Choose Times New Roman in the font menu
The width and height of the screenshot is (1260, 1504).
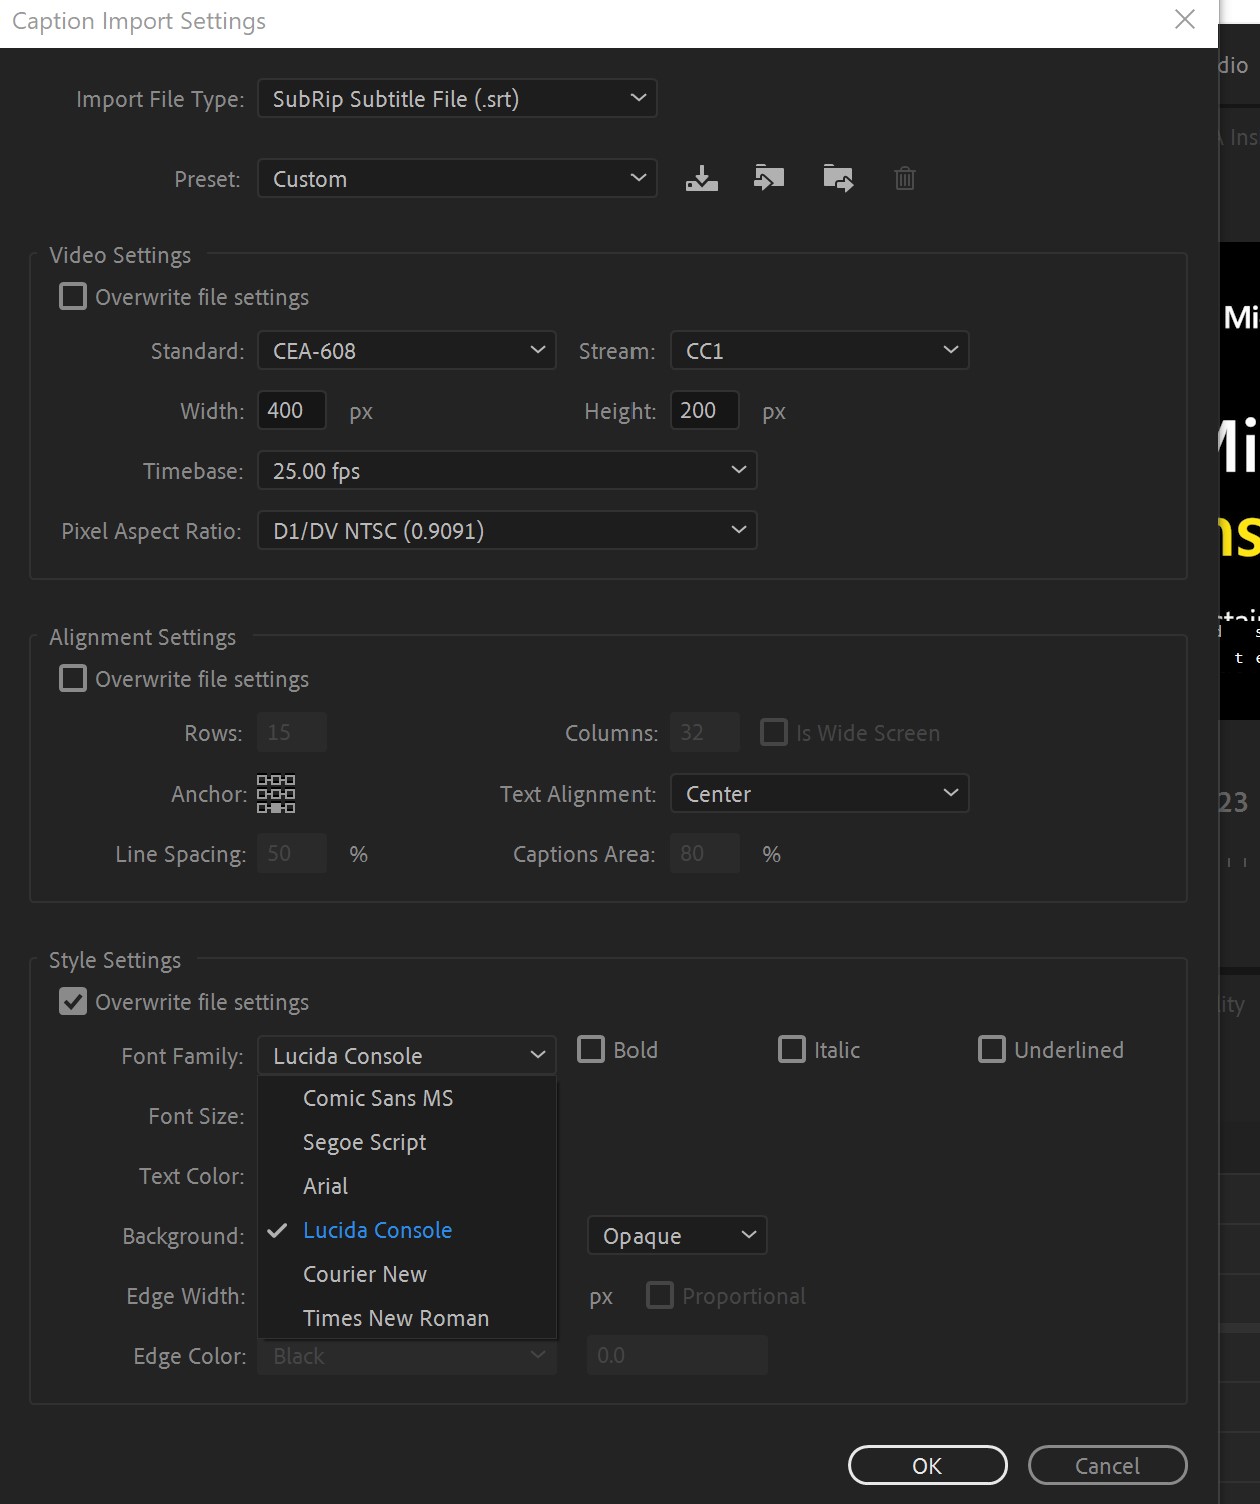tap(395, 1318)
